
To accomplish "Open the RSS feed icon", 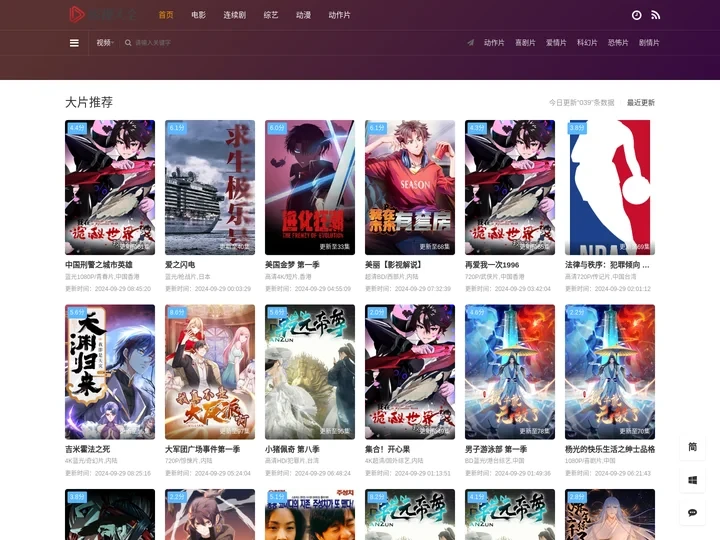I will [x=656, y=15].
